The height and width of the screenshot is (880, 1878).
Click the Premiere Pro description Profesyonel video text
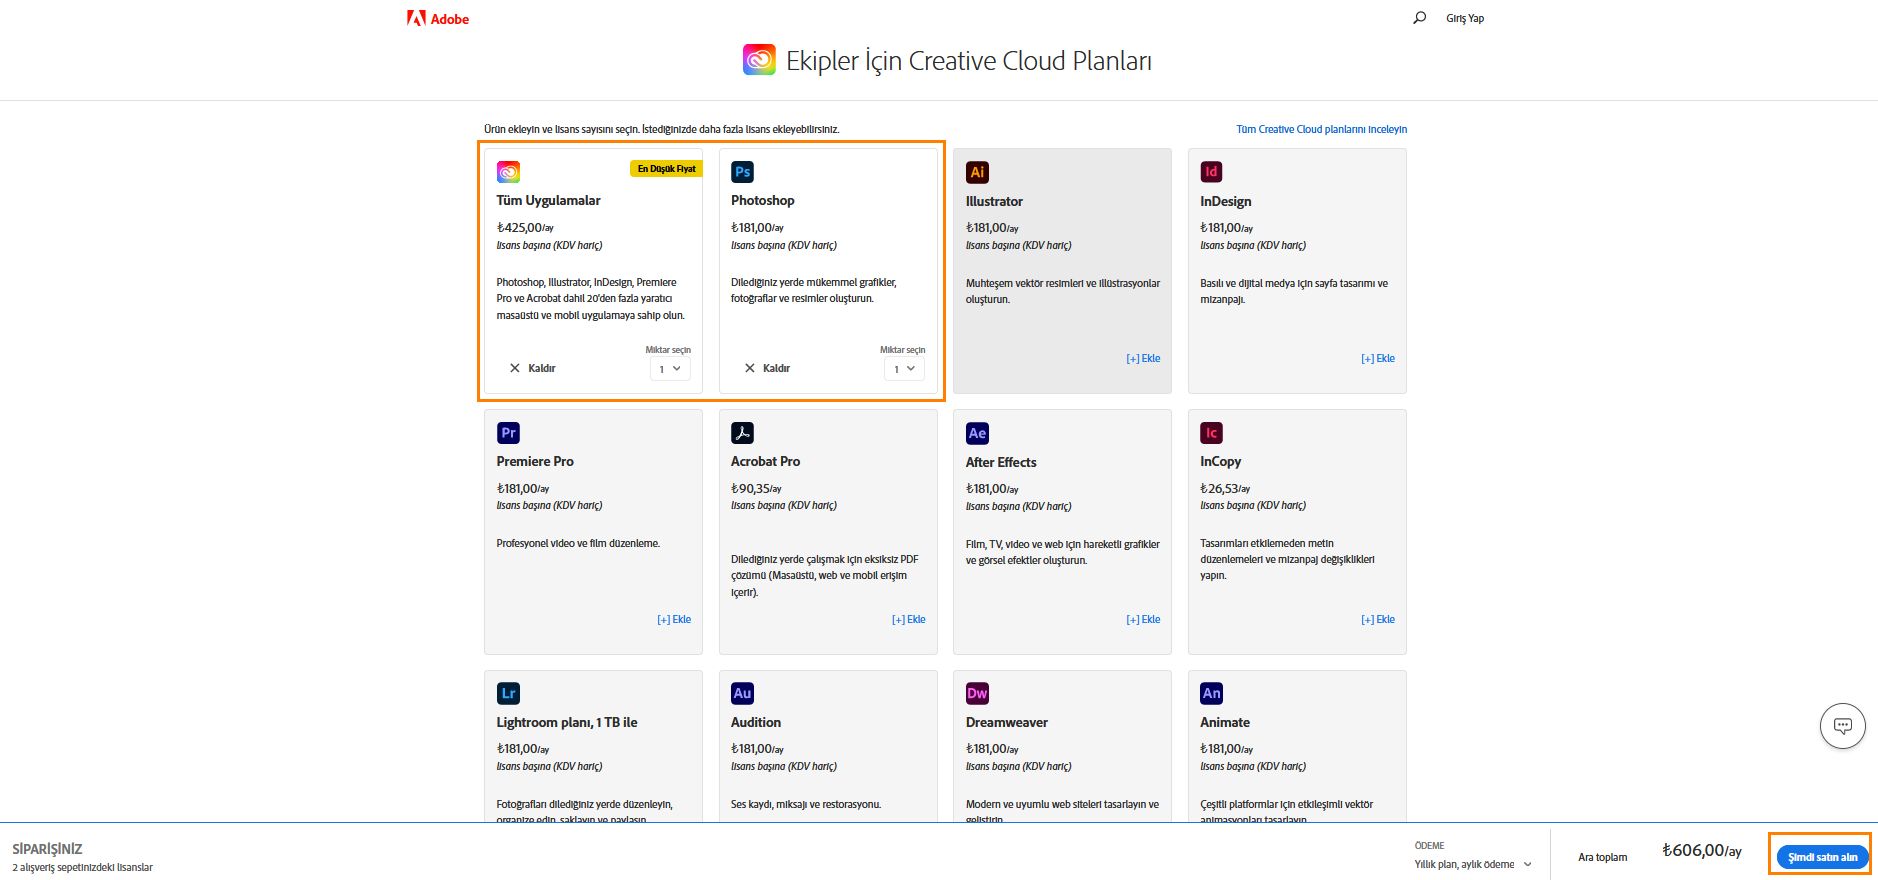[578, 543]
